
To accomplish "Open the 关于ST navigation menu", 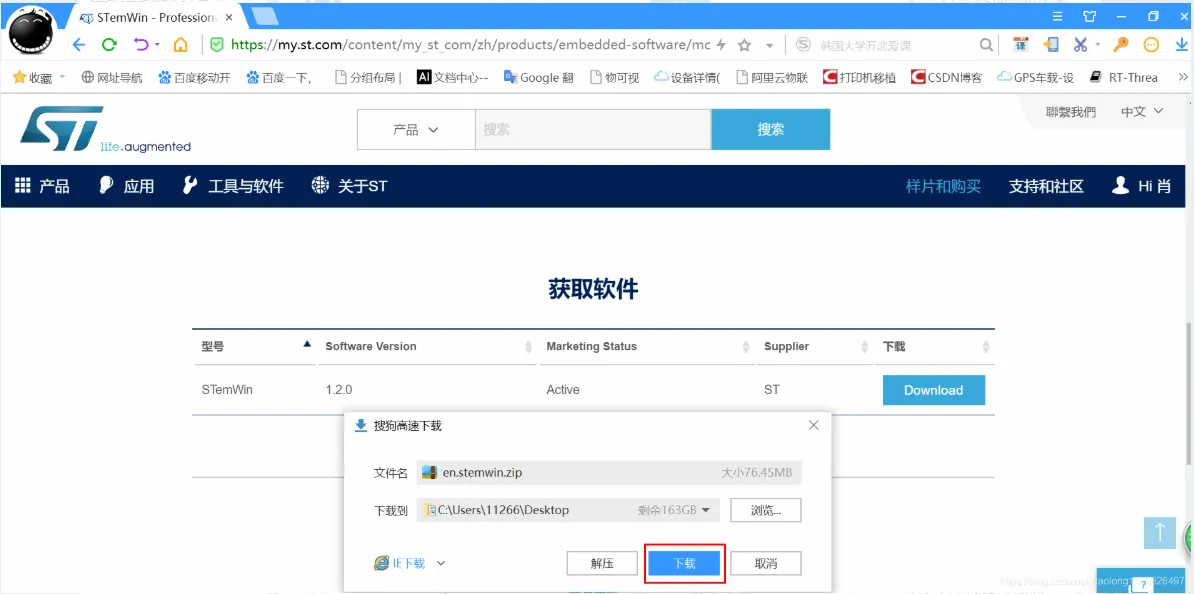I will coord(349,186).
